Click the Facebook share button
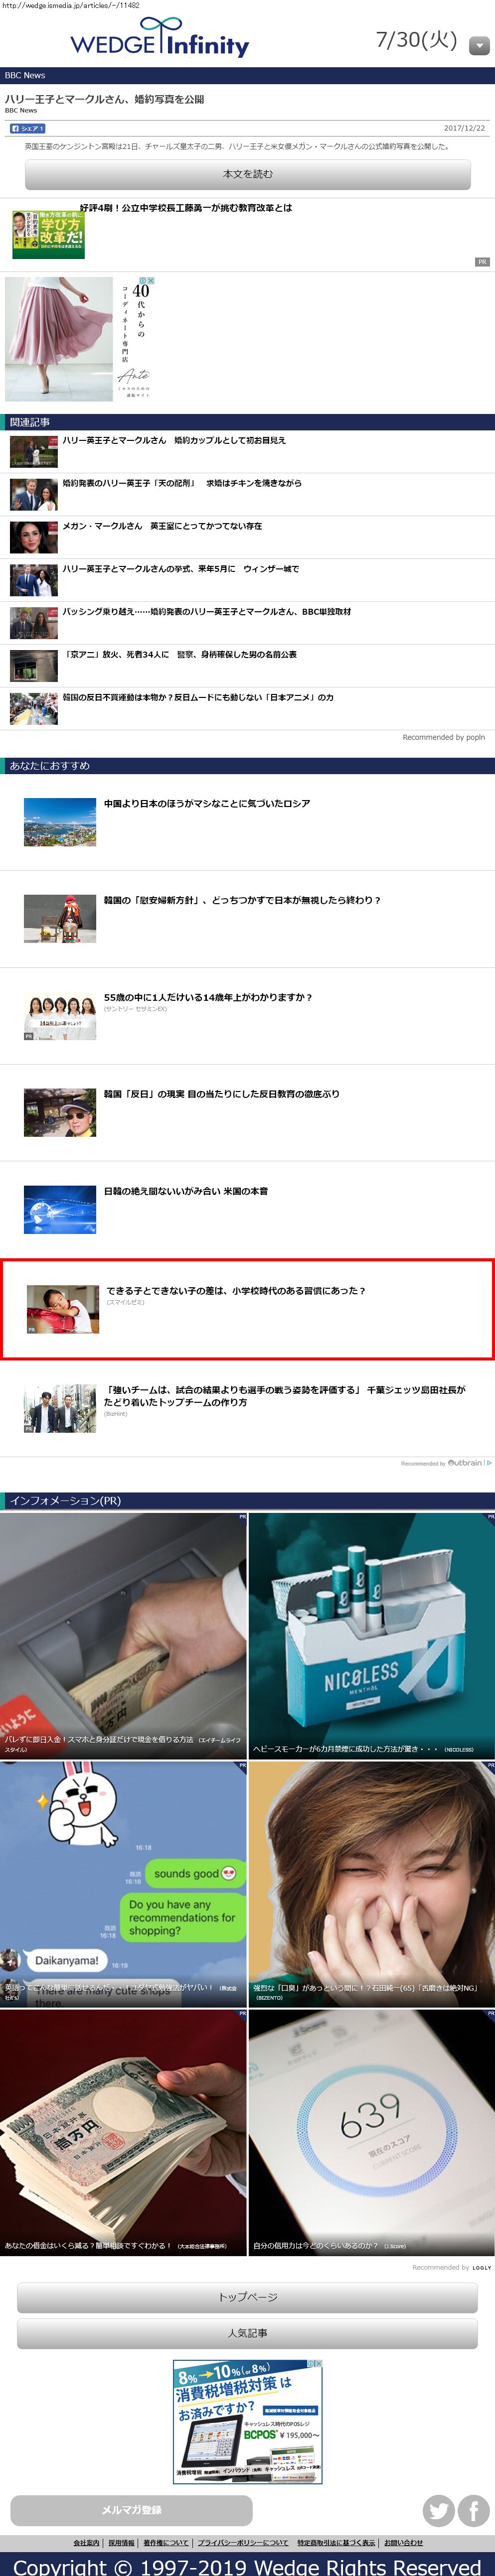495x2576 pixels. click(27, 128)
